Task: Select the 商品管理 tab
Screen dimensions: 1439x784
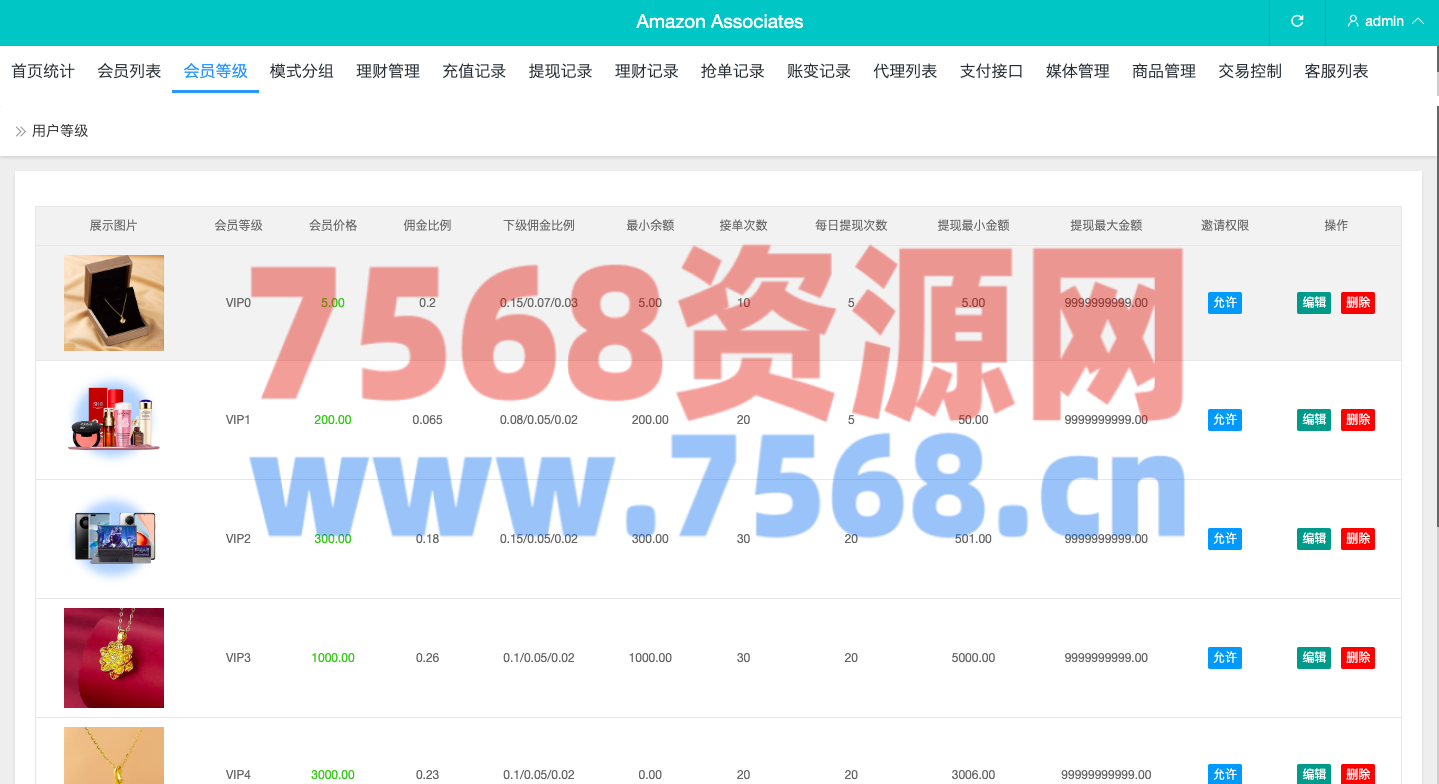Action: point(1164,71)
